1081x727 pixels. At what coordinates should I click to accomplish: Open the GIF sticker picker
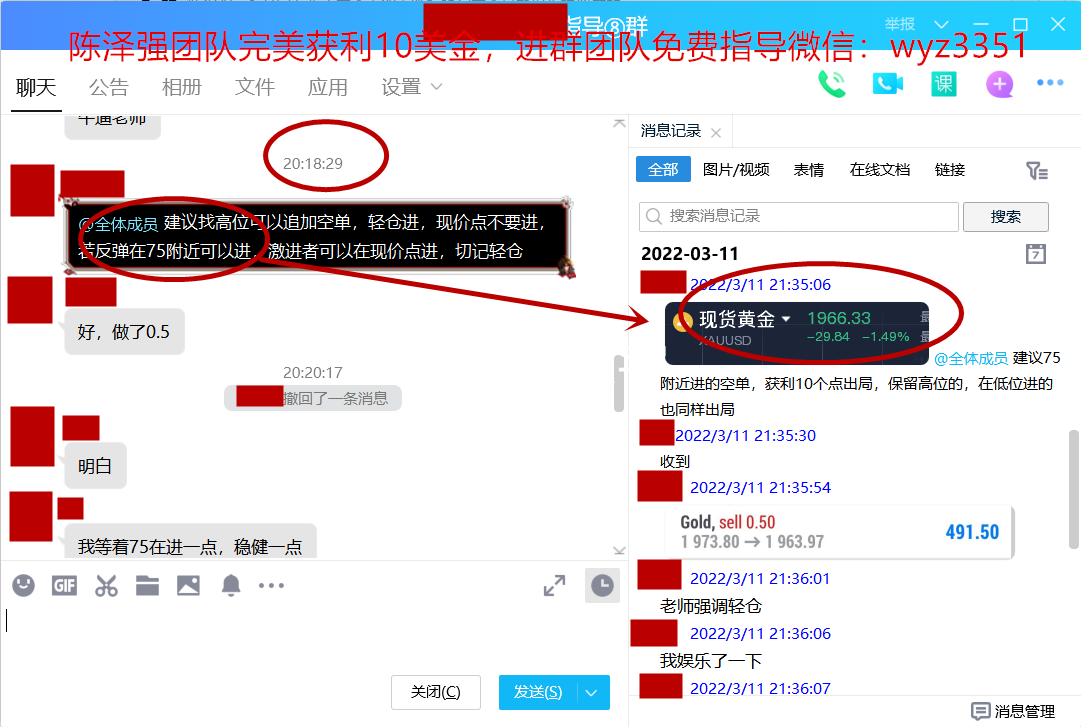[64, 586]
